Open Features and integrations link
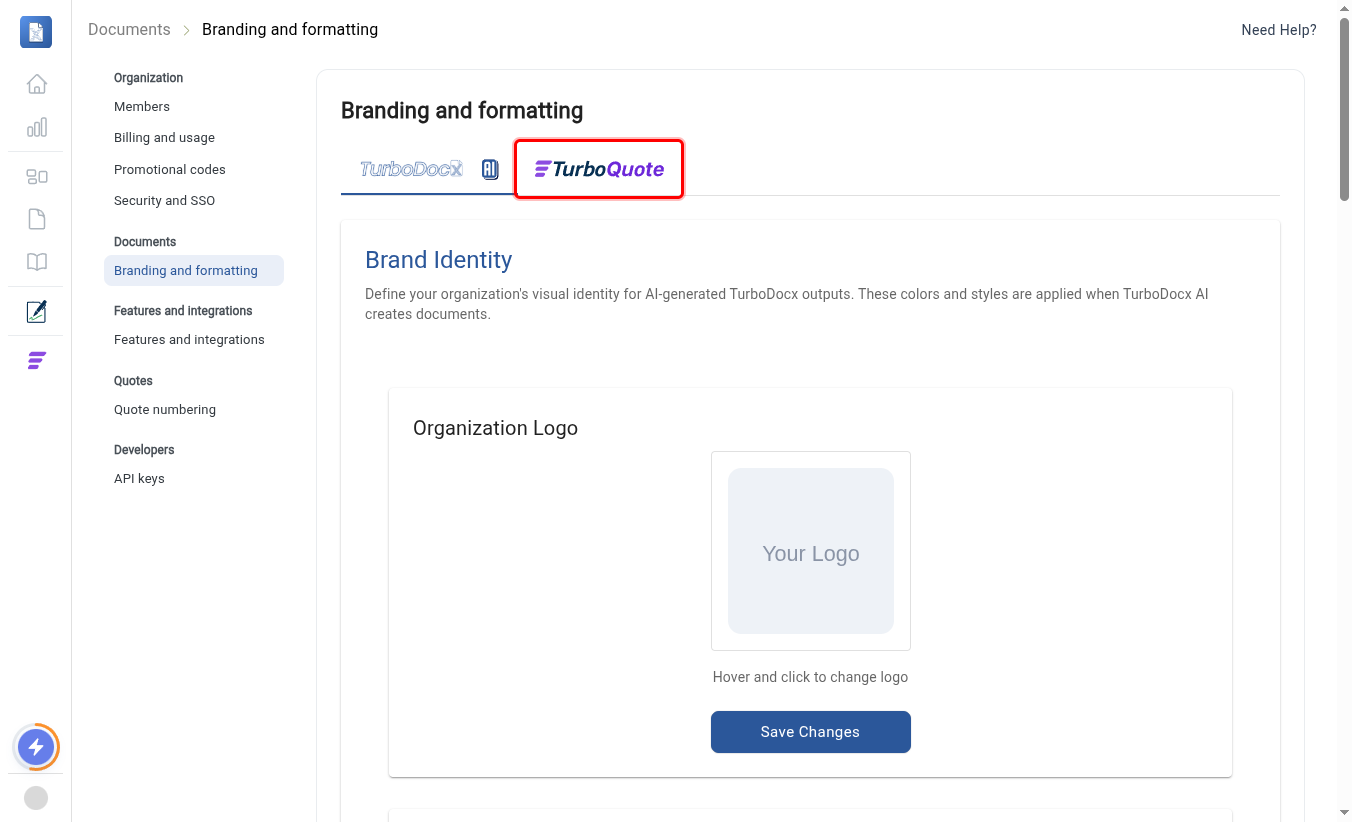The image size is (1352, 822). 189,340
